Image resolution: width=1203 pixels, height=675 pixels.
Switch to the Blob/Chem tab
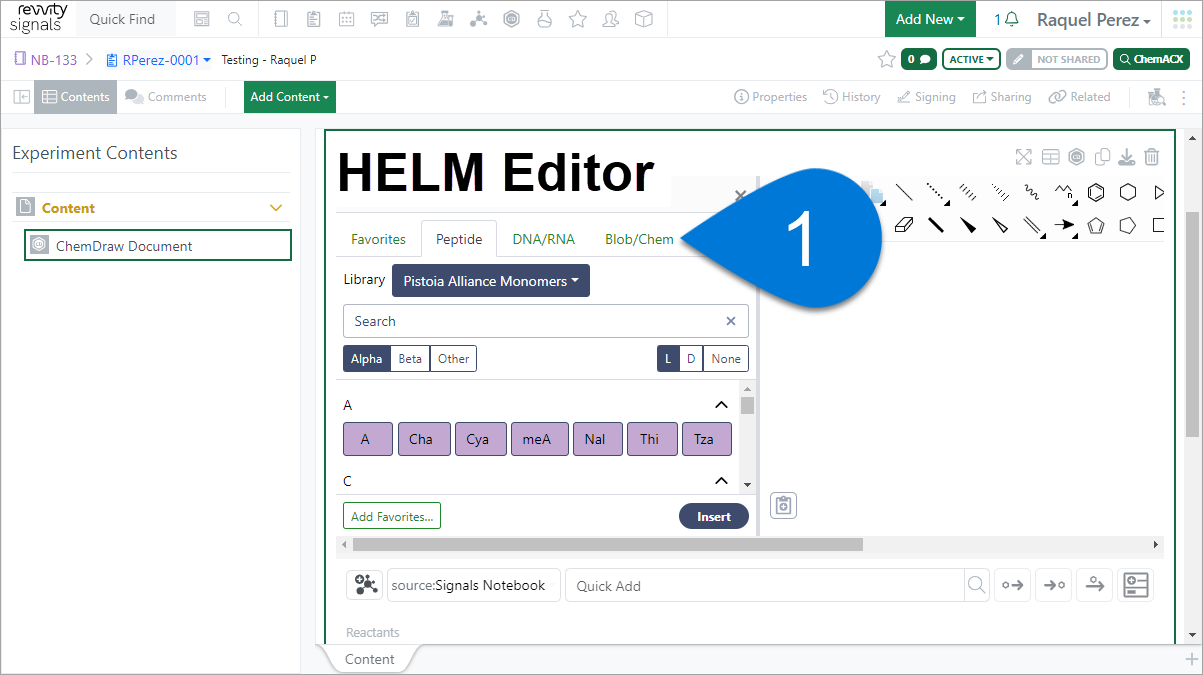click(639, 239)
